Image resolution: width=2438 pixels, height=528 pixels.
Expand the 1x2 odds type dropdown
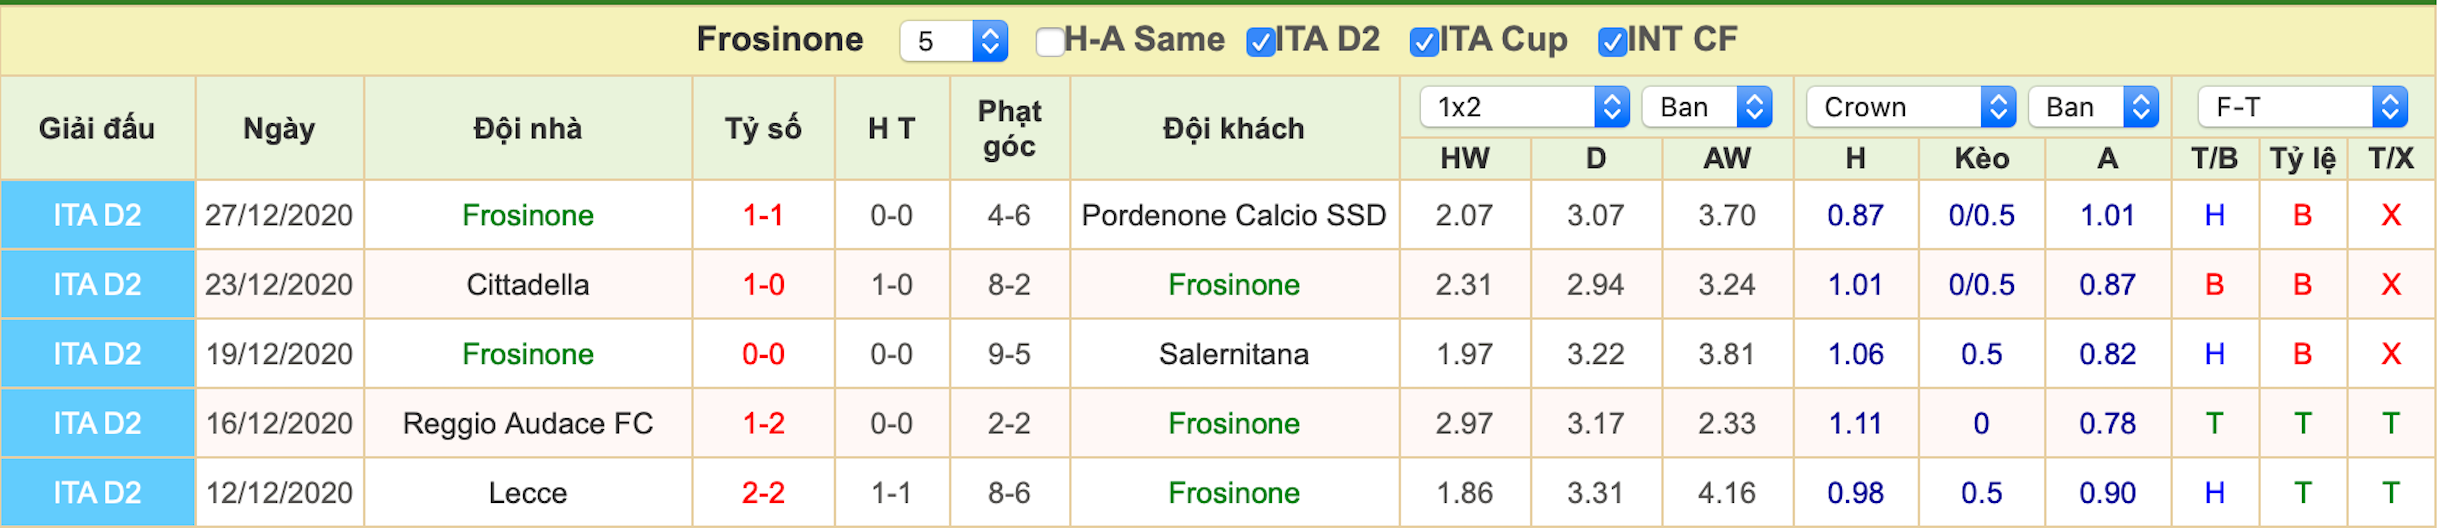click(x=1524, y=107)
